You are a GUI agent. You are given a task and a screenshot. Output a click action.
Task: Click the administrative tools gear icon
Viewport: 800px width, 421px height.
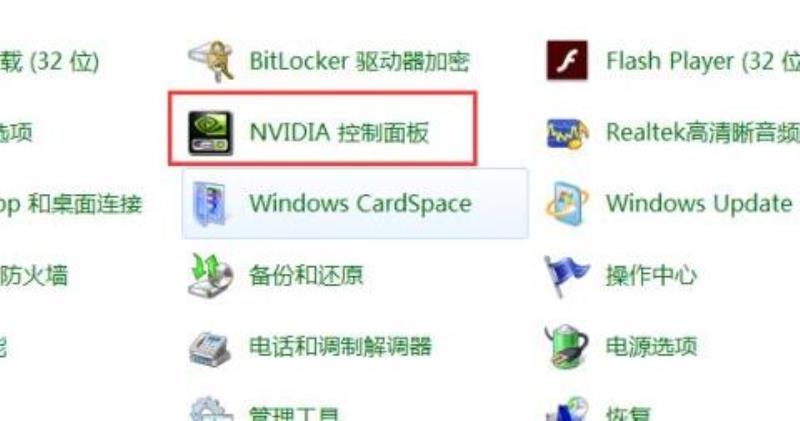210,409
